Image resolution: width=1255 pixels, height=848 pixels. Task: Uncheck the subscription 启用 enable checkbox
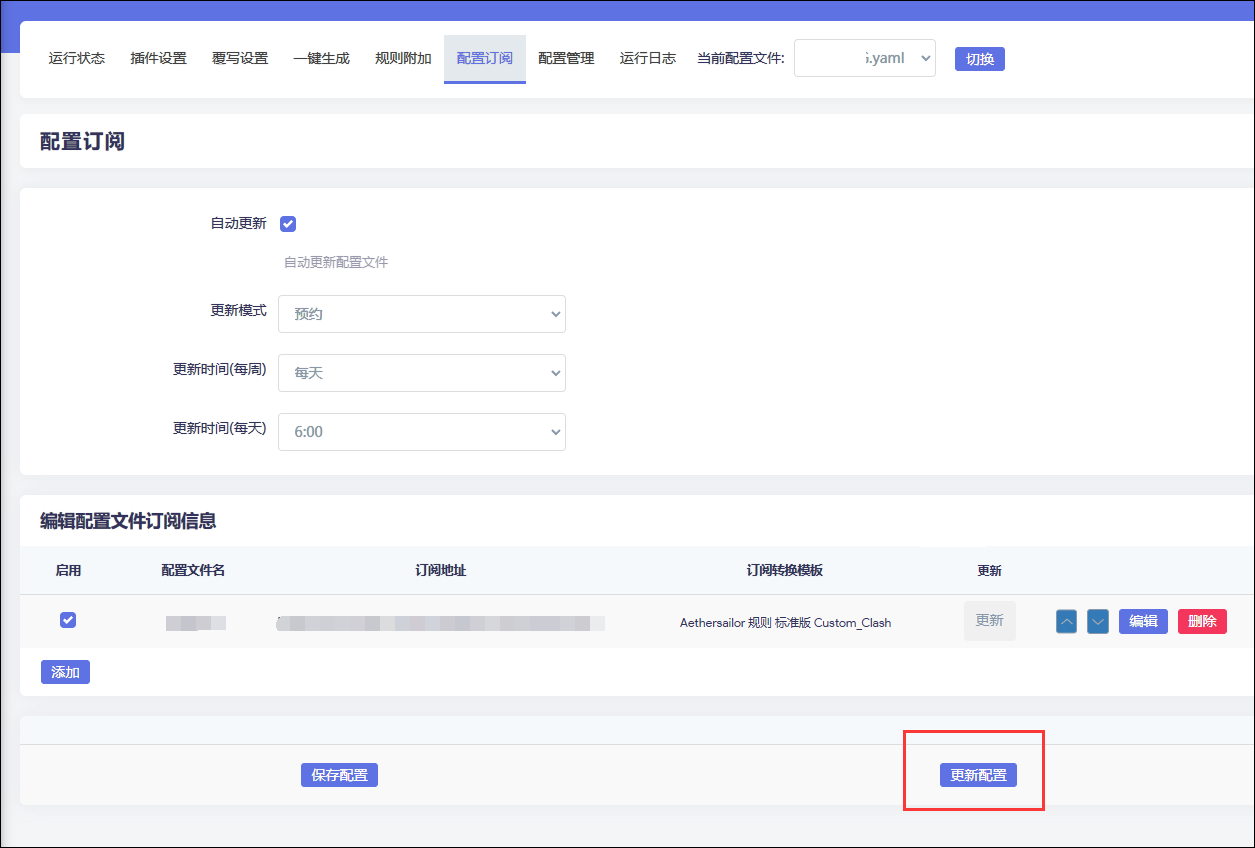[67, 620]
